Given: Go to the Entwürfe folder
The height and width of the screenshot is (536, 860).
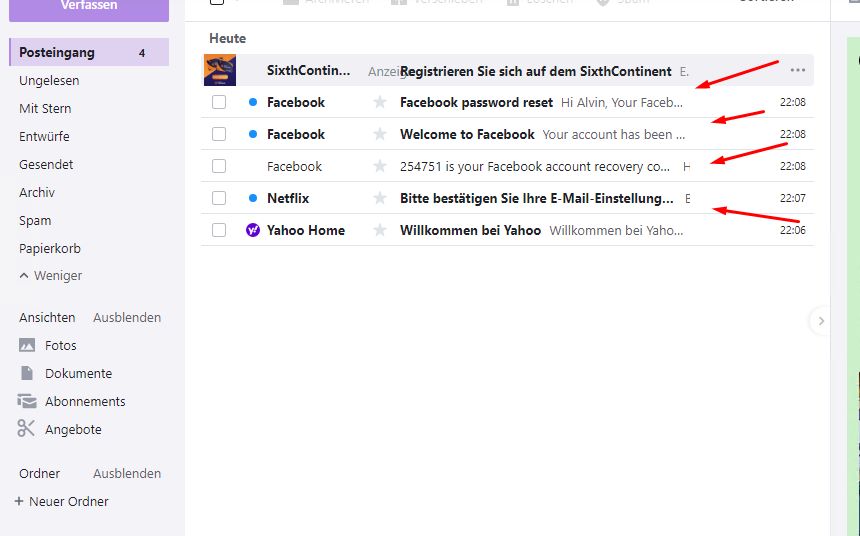Looking at the screenshot, I should pyautogui.click(x=44, y=137).
